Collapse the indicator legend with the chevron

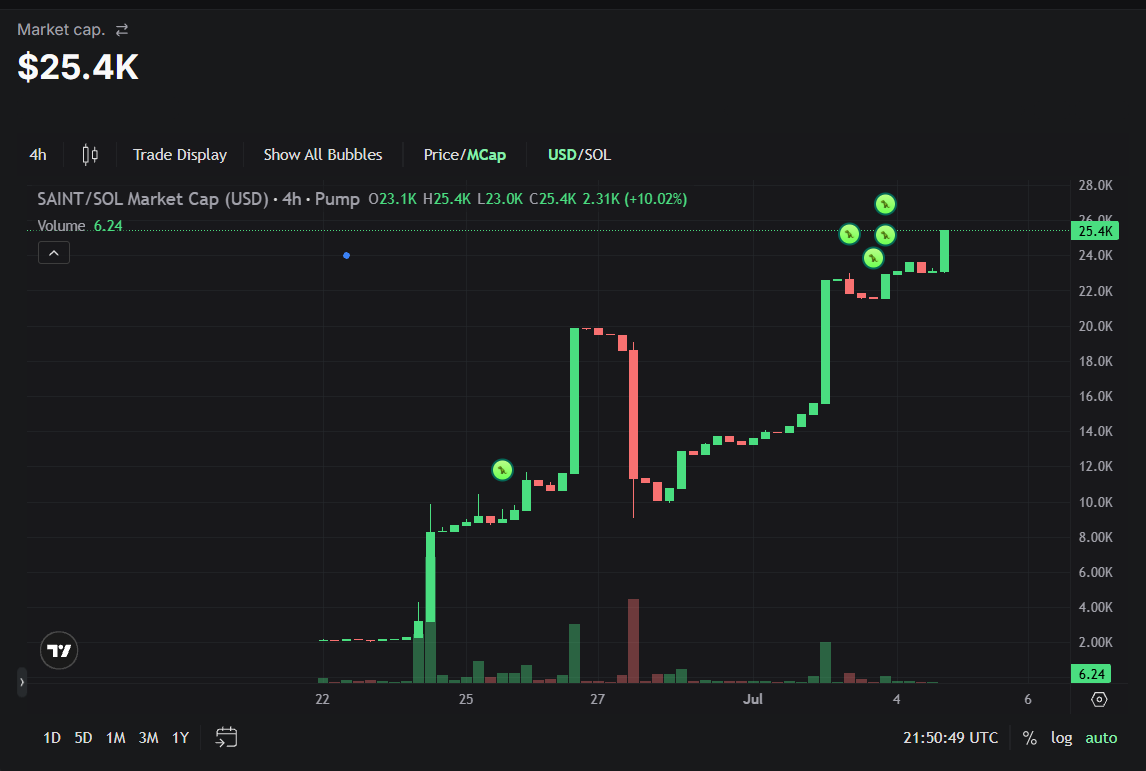54,253
